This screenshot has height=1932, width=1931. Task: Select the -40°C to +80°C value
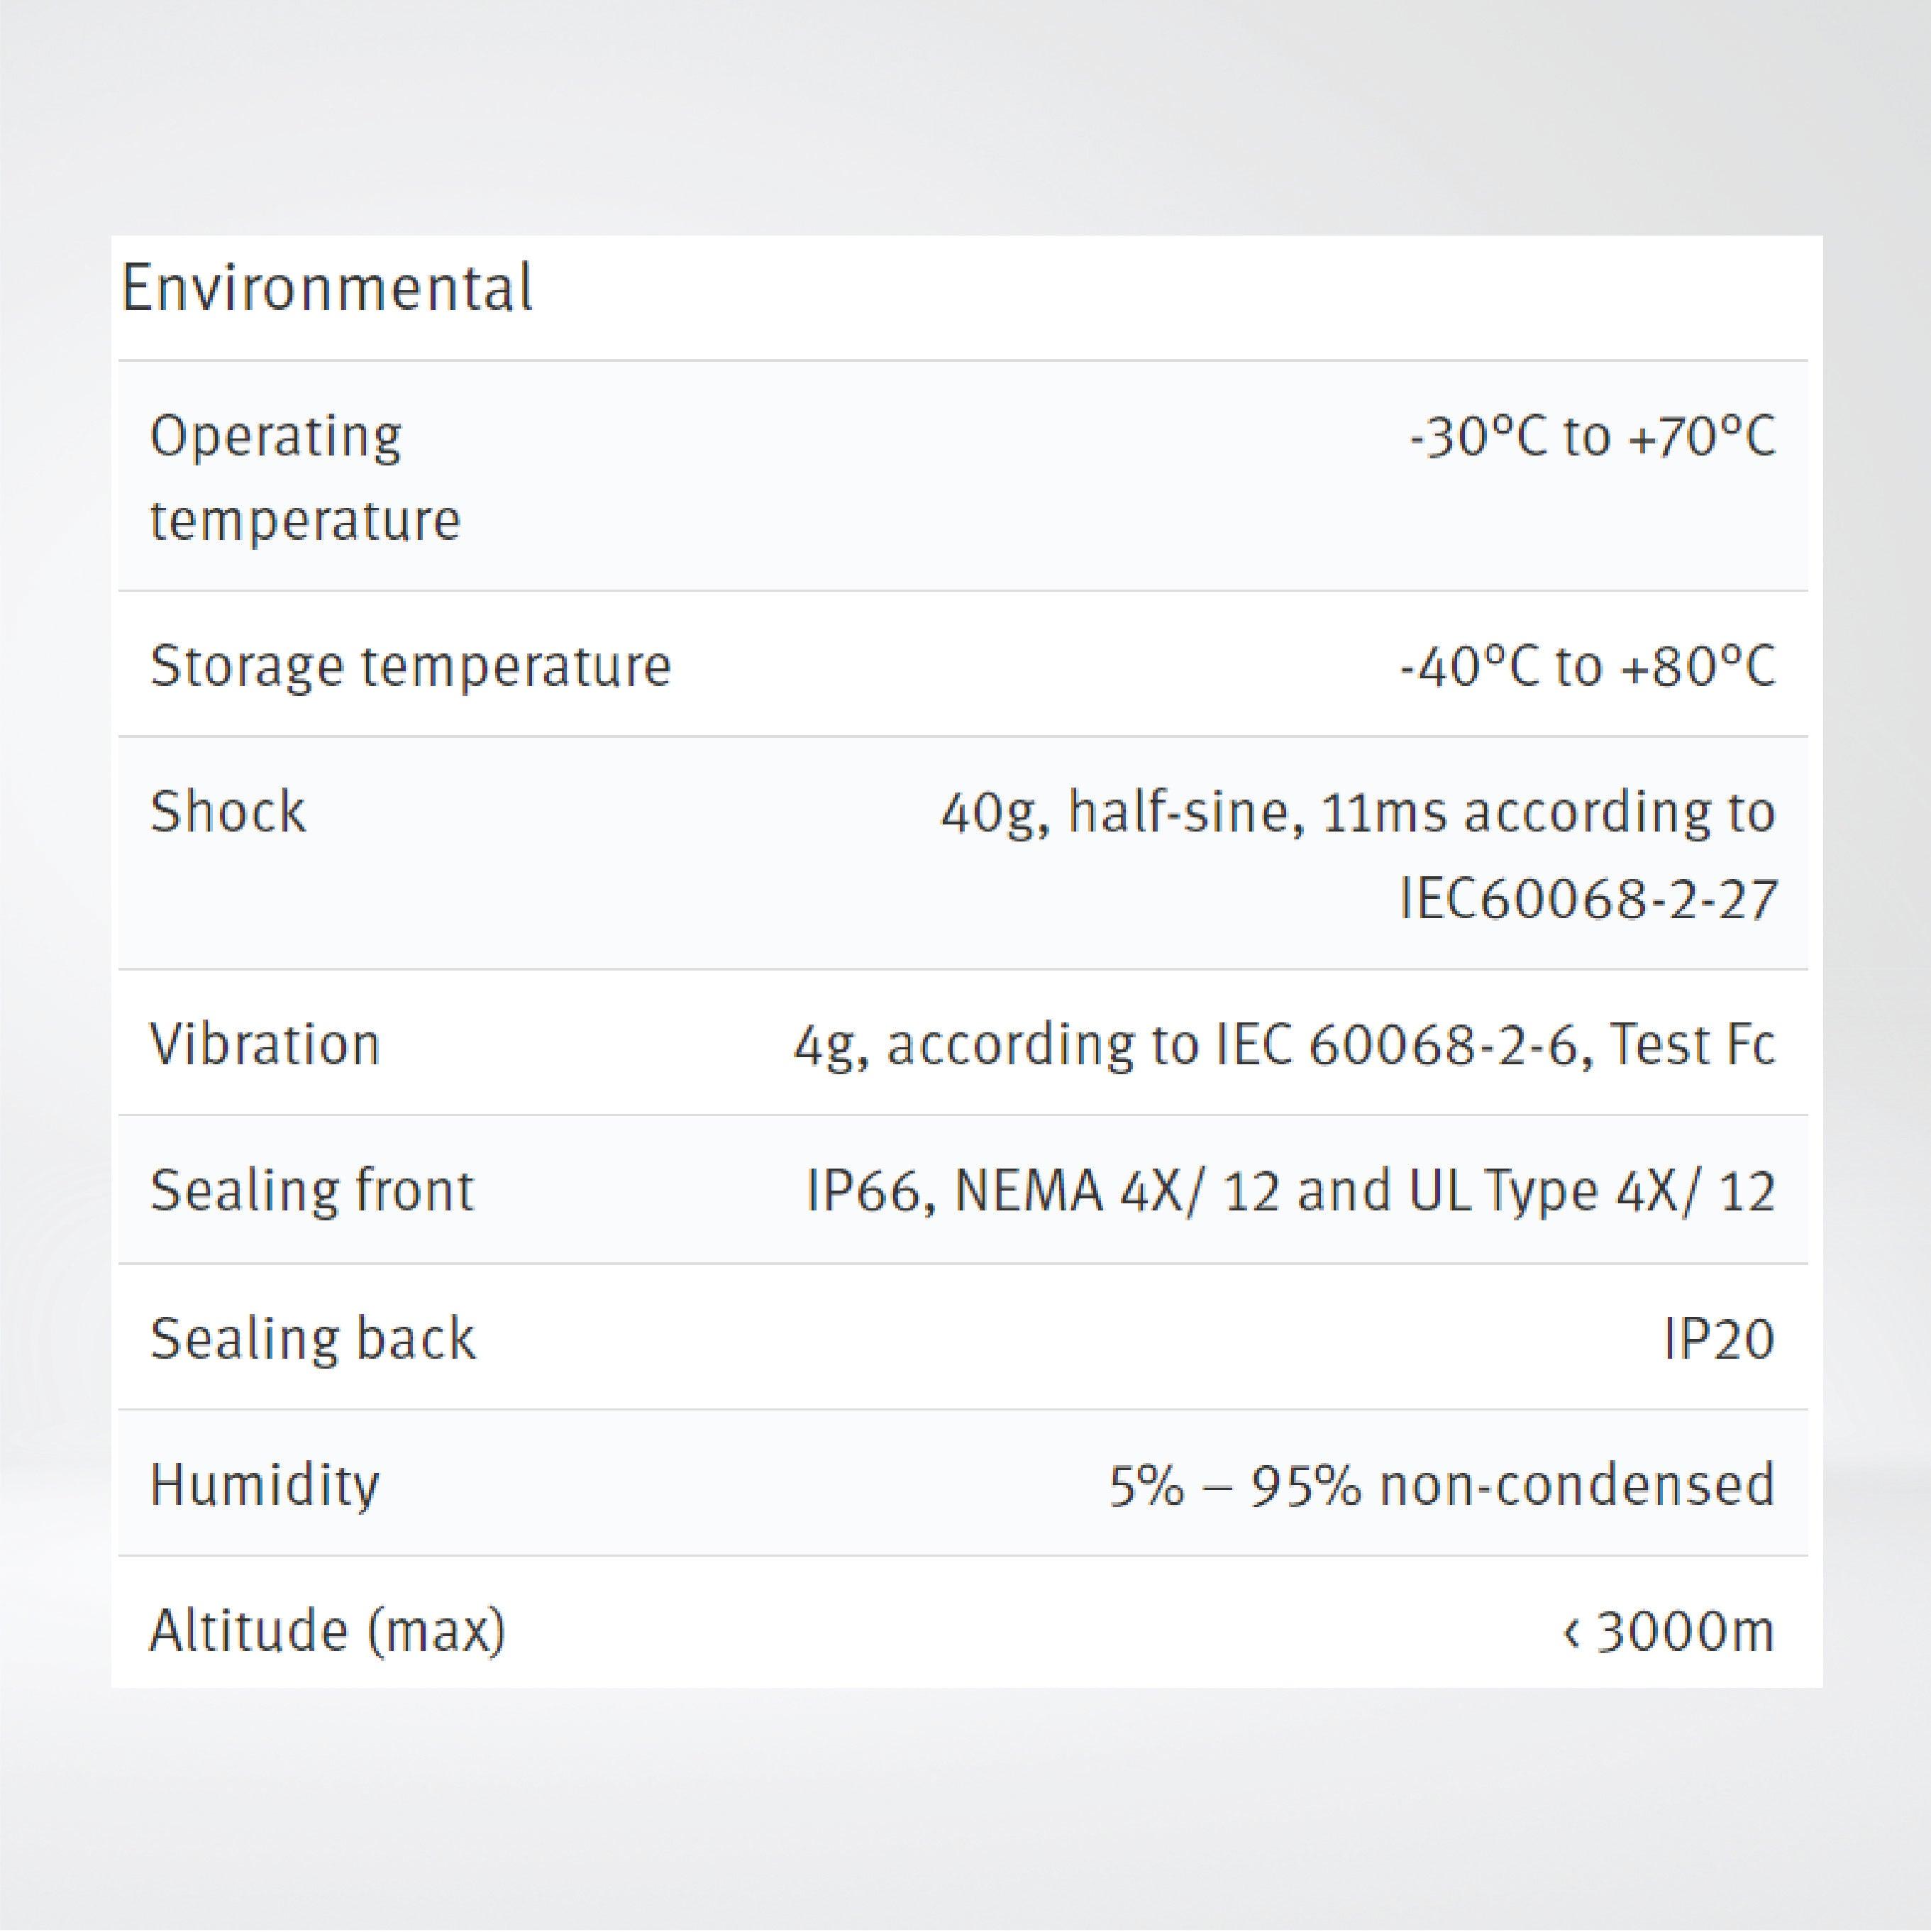[x=1587, y=666]
